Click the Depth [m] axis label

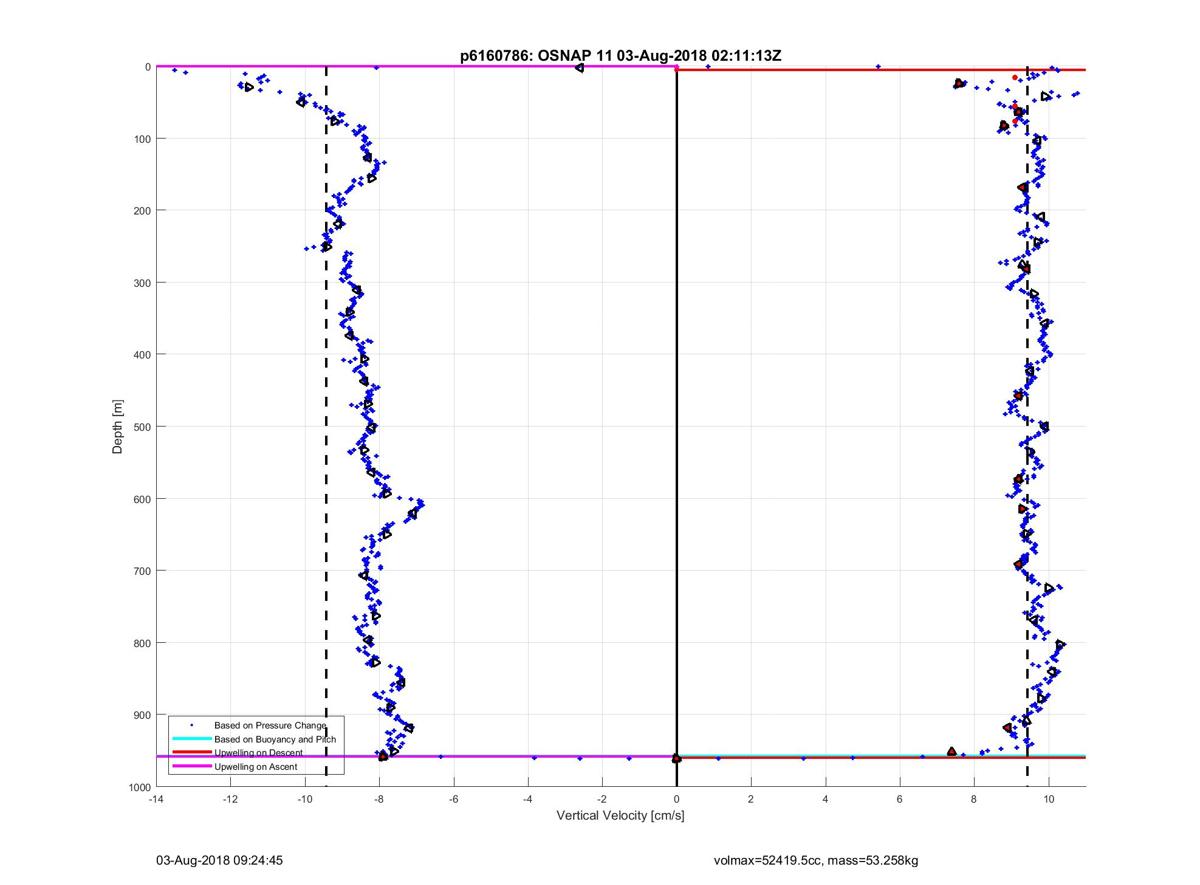point(118,427)
